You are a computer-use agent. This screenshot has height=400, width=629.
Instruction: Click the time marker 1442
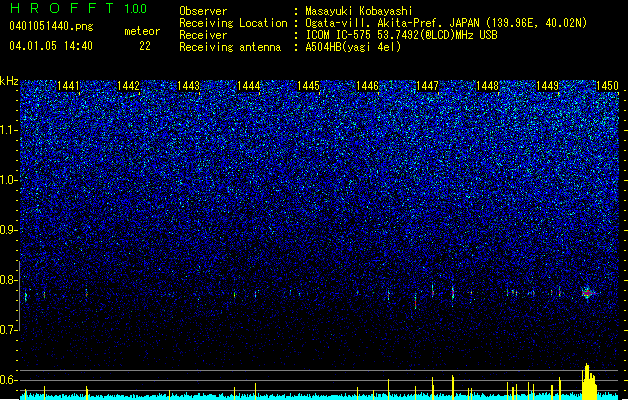(128, 86)
